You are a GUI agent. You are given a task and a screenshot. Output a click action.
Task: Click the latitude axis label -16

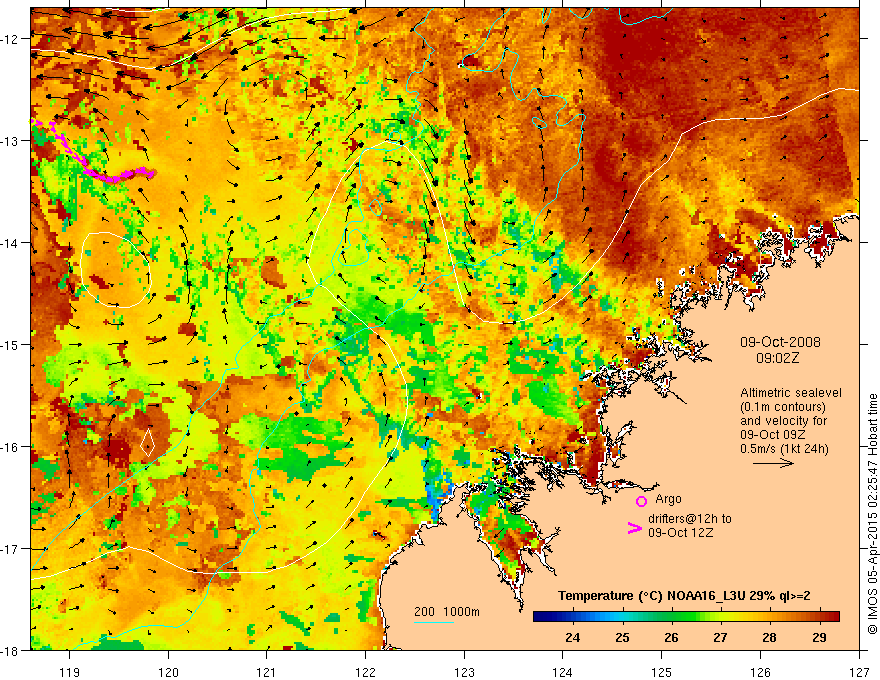tap(11, 447)
